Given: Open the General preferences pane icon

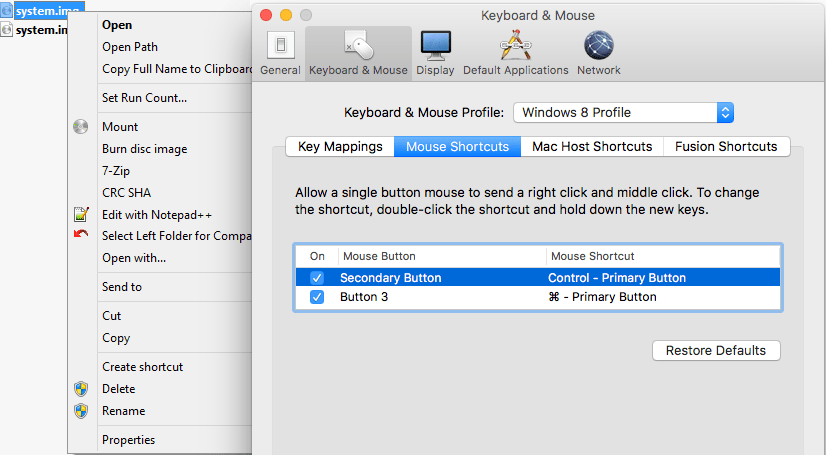Looking at the screenshot, I should click(280, 46).
